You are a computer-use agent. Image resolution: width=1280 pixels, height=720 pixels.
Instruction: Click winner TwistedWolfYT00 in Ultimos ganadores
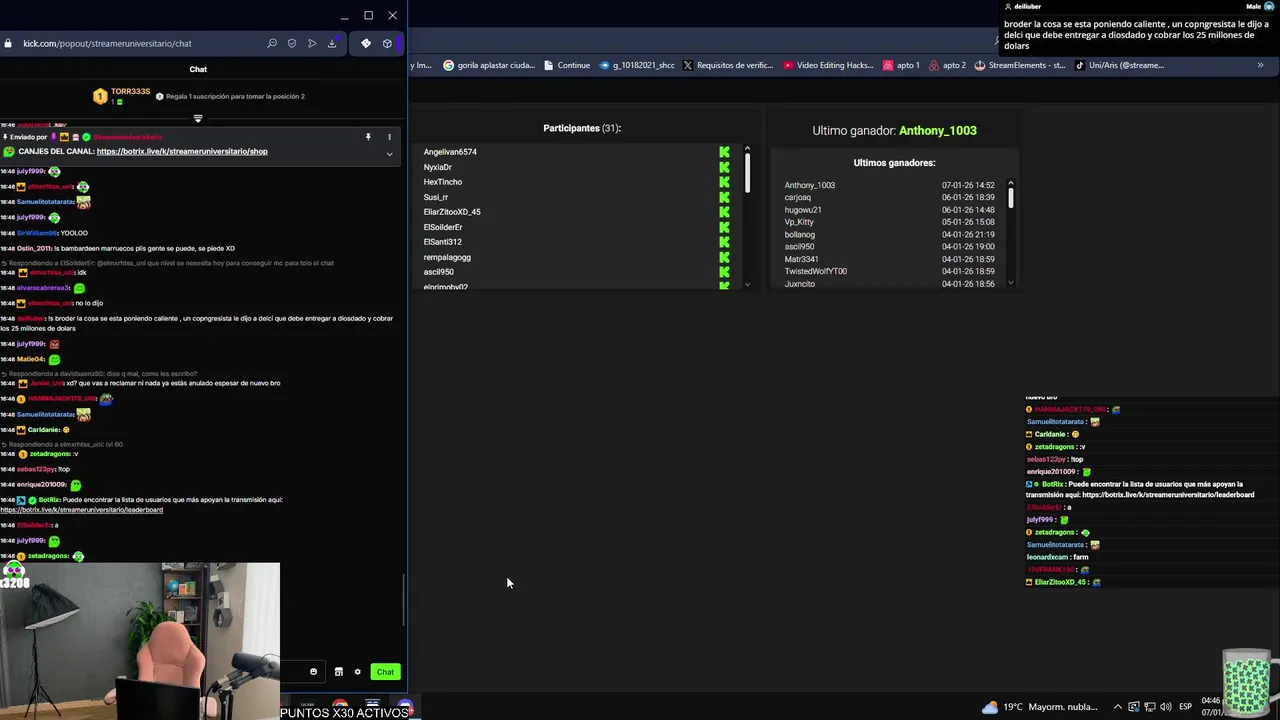(x=816, y=271)
